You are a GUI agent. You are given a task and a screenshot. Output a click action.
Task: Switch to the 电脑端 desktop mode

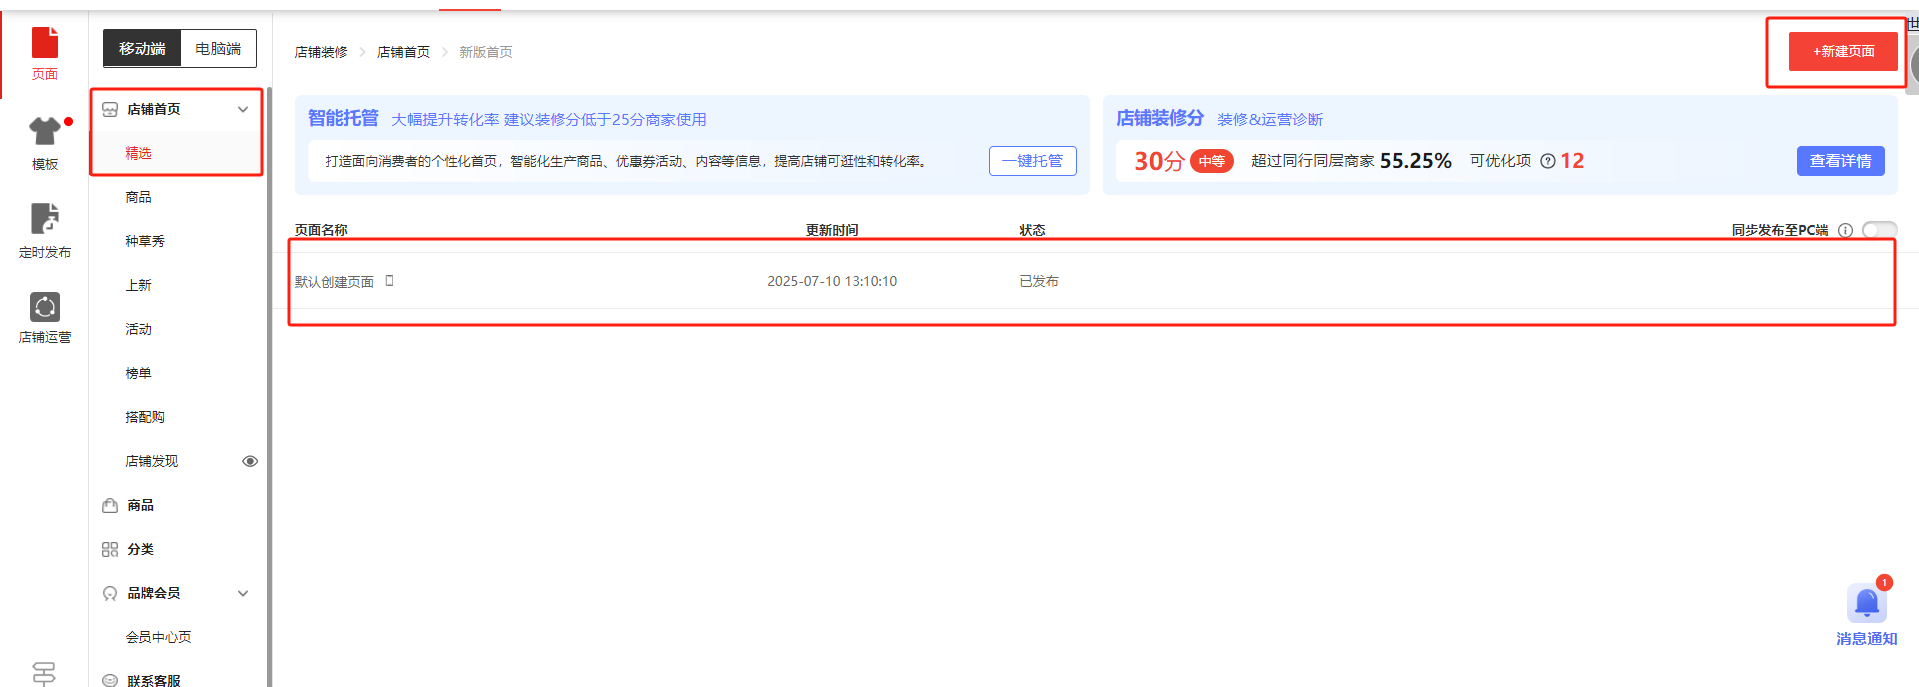click(x=218, y=49)
